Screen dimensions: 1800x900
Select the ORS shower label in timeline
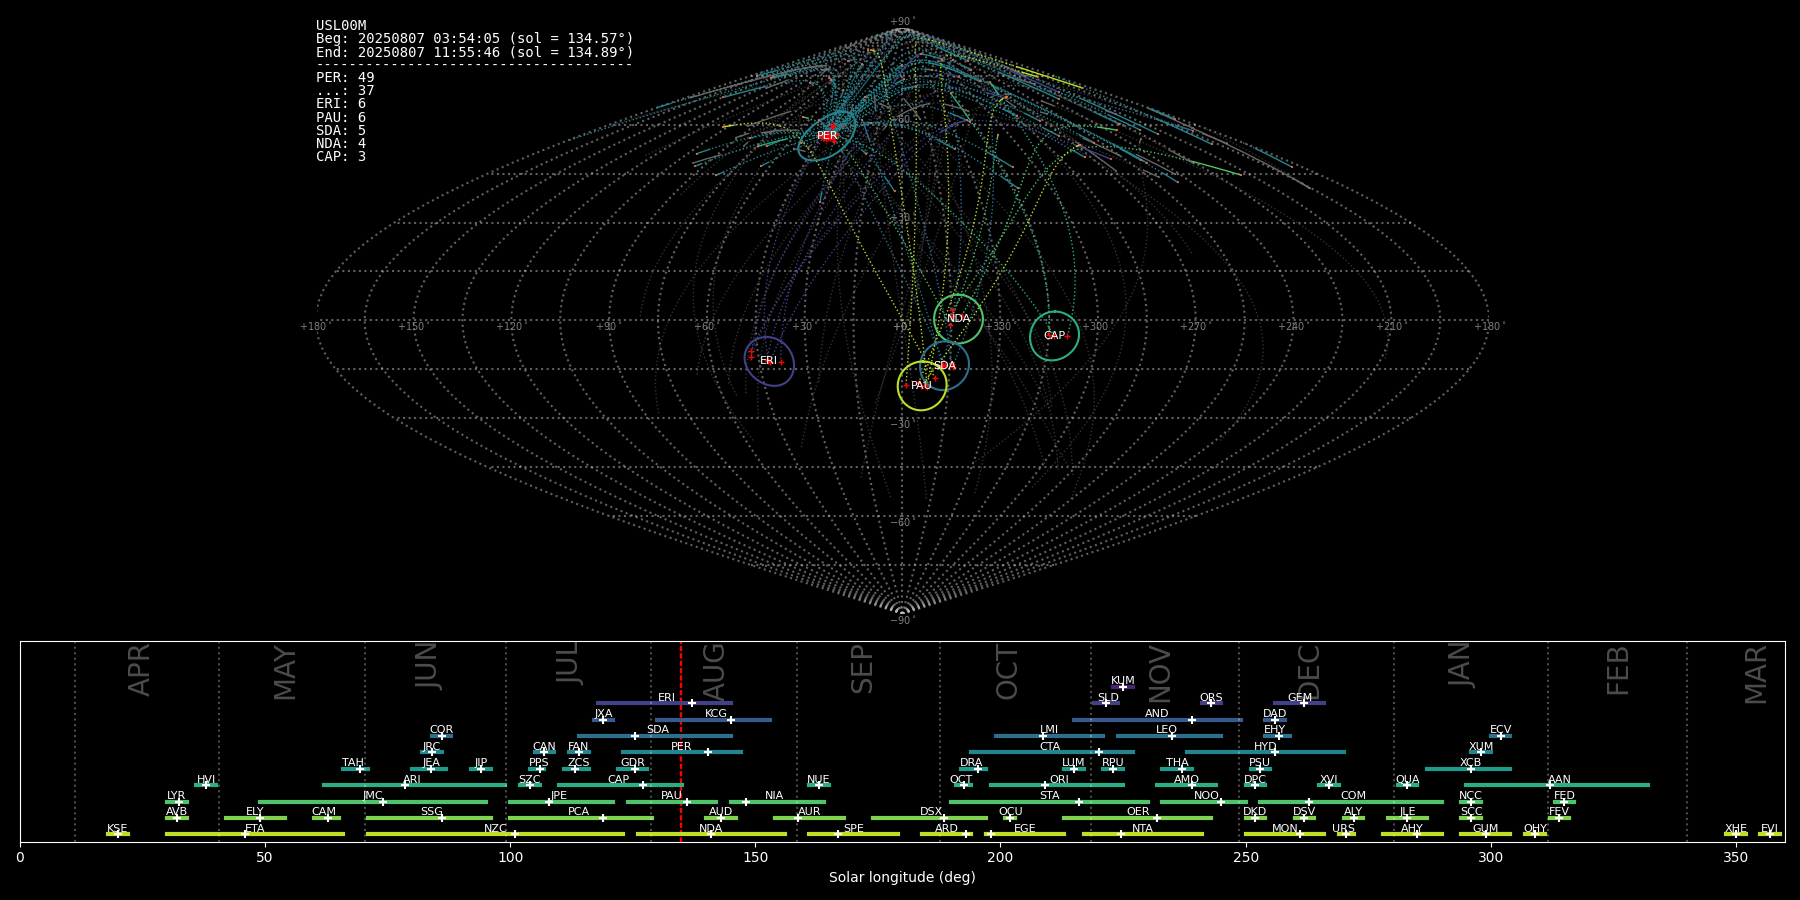point(1211,698)
